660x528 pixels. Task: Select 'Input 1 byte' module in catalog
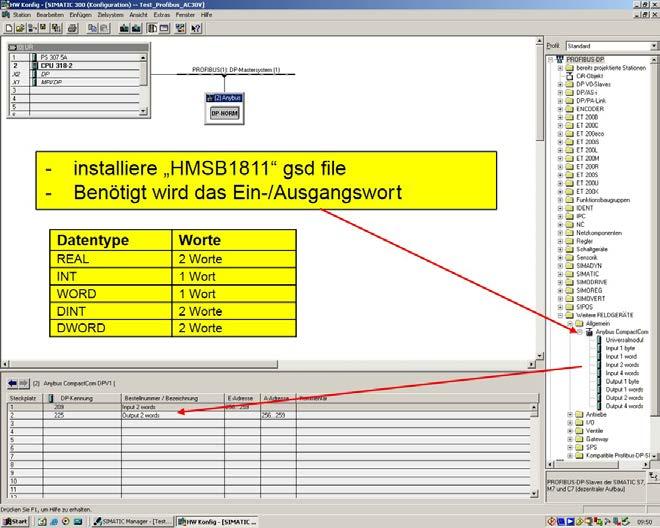620,348
